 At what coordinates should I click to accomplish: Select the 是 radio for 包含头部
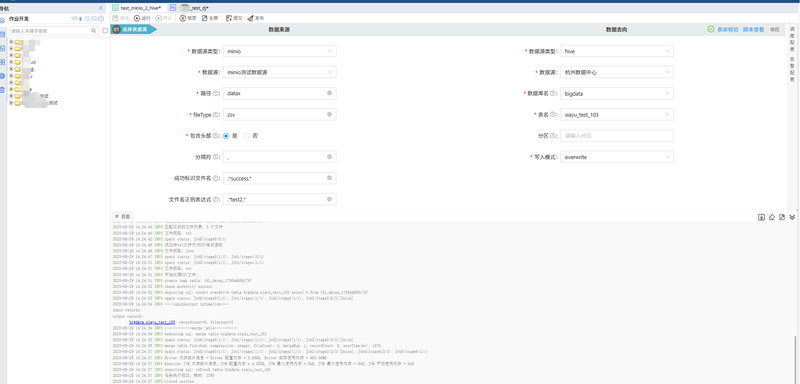point(226,136)
